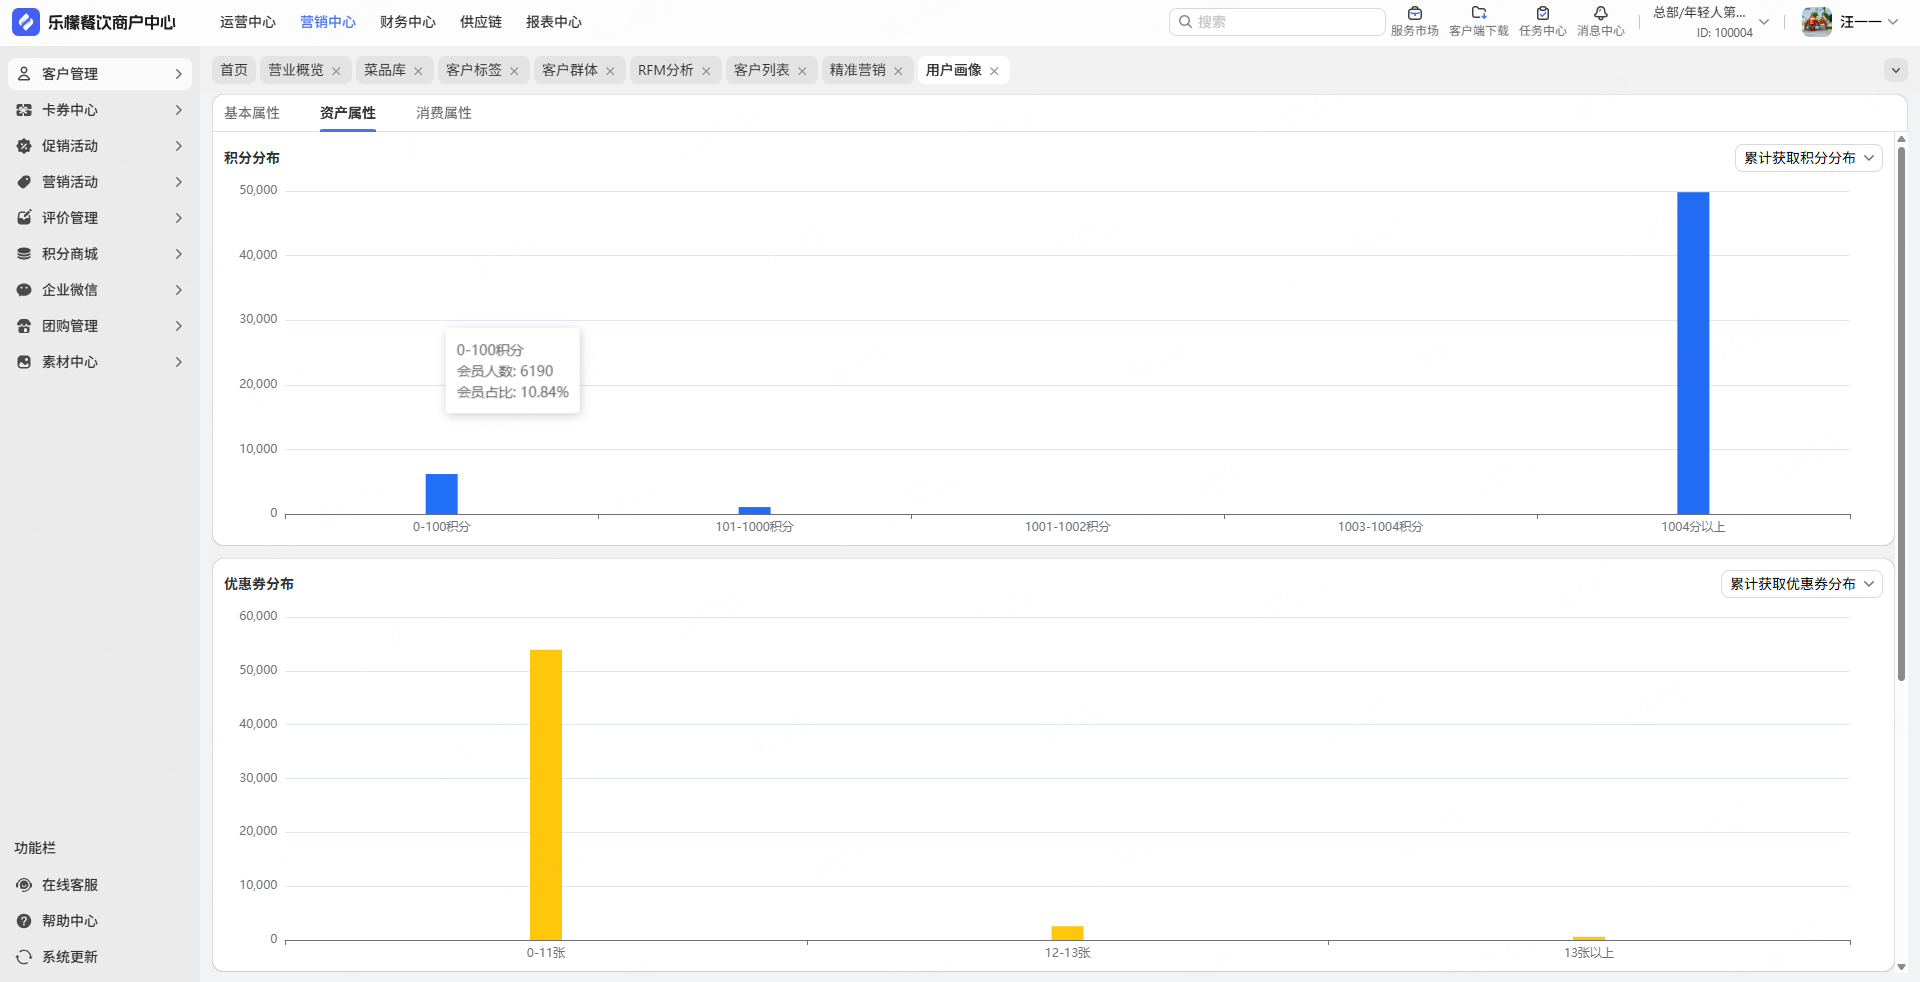Click the 客户管理 person icon

tap(24, 74)
